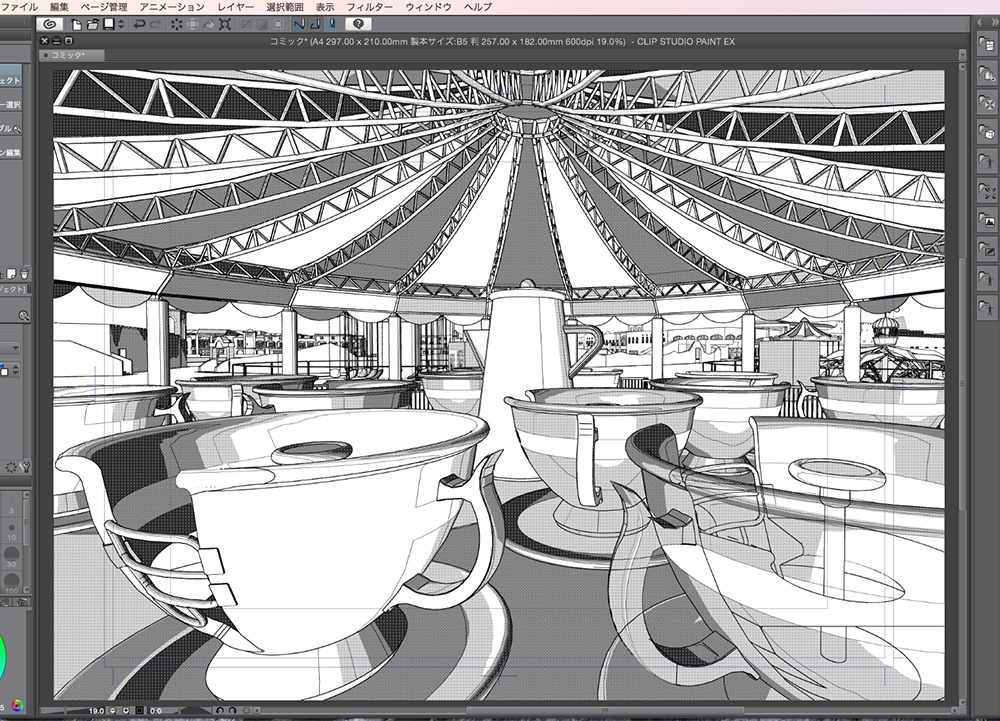1000x721 pixels.
Task: Open the ファイル menu
Action: 19,7
